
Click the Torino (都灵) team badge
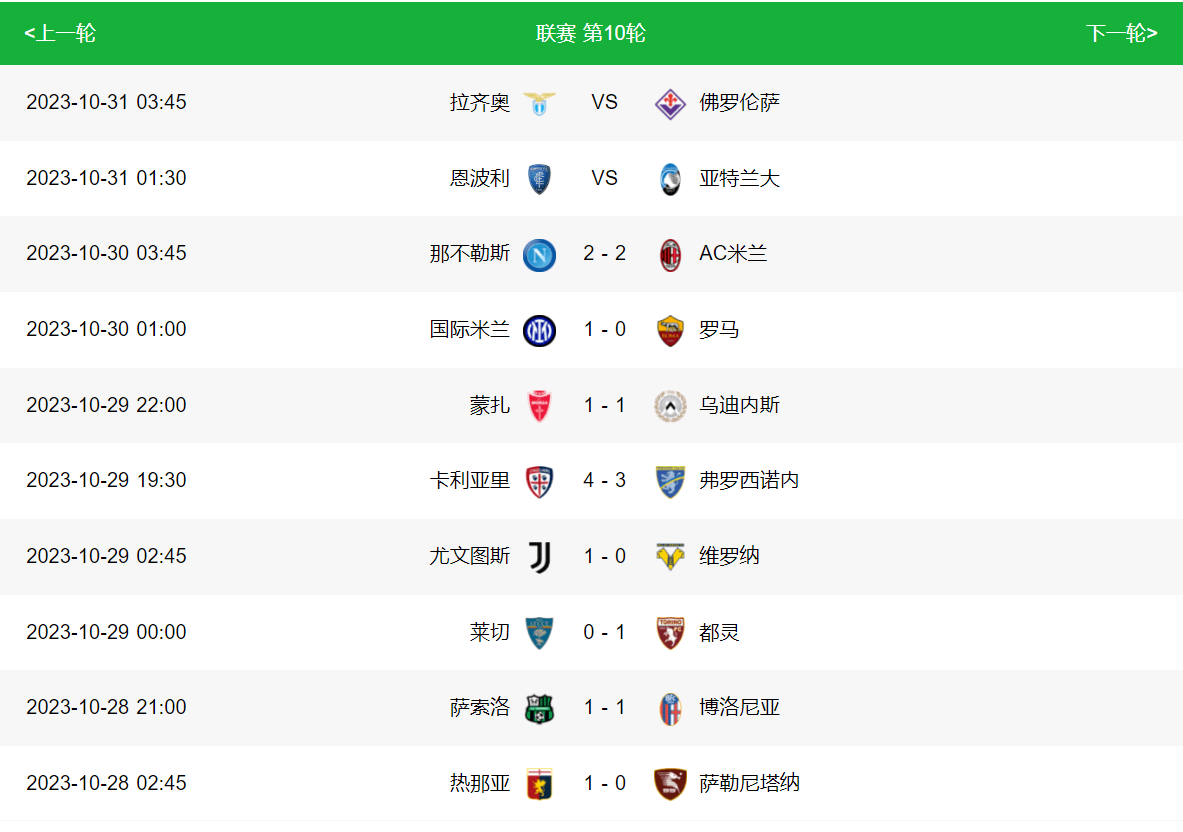coord(670,633)
